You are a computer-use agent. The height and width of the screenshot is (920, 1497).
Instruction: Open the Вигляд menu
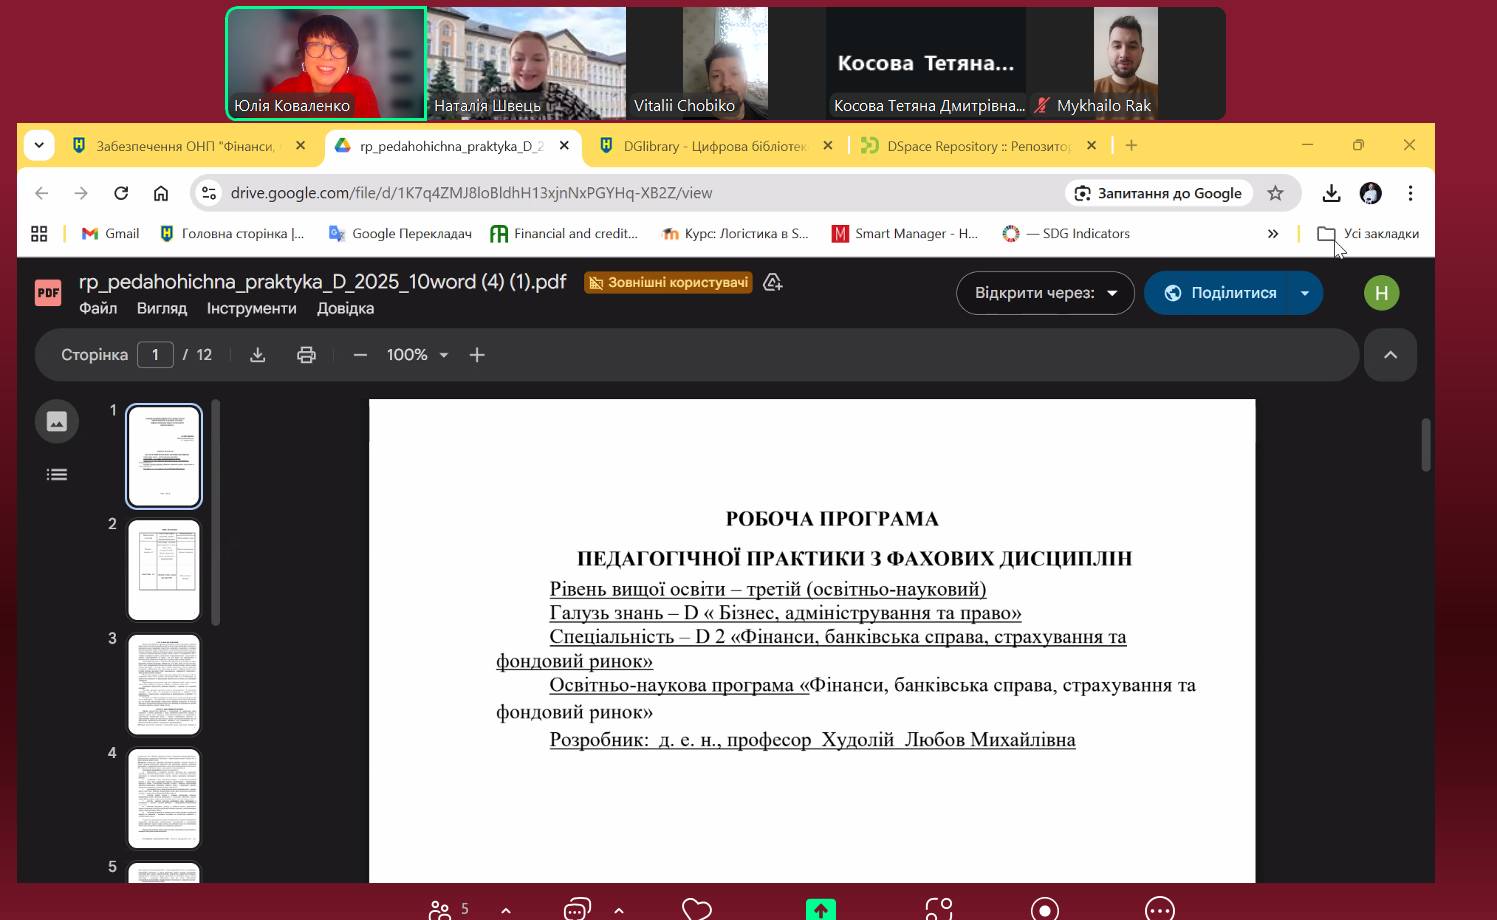tap(162, 308)
